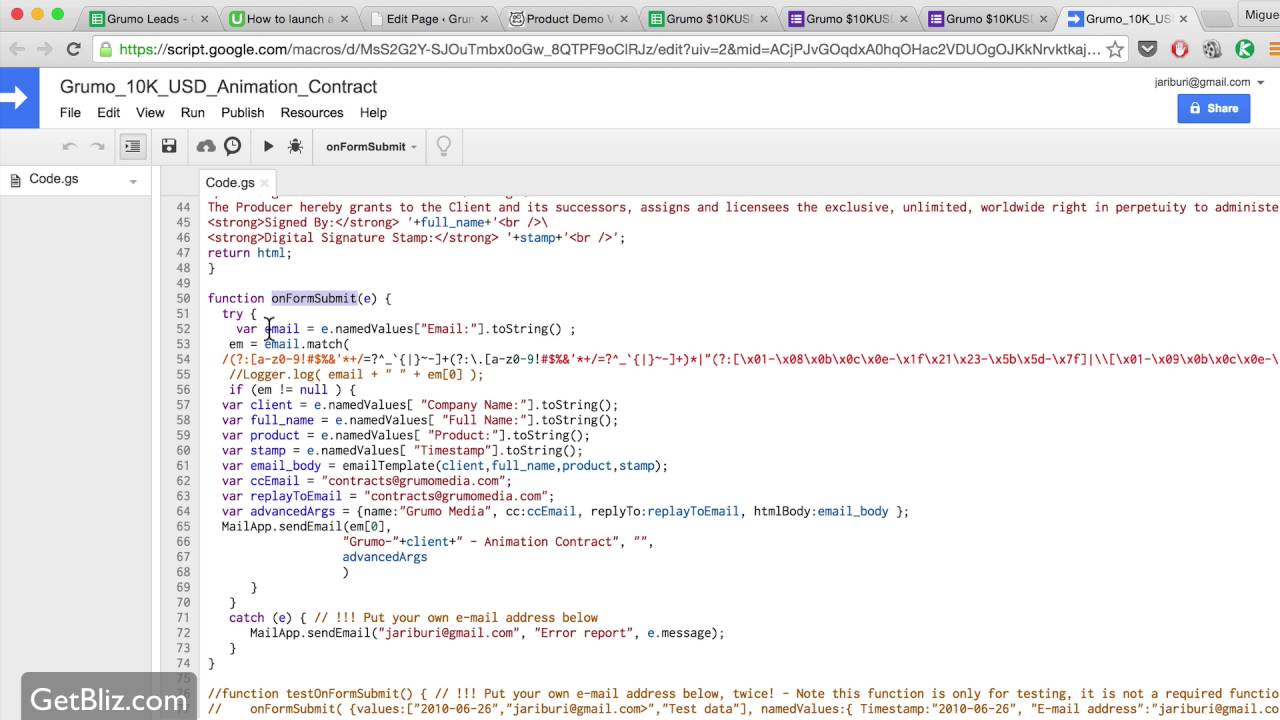The height and width of the screenshot is (720, 1280).
Task: Open the Help menu
Action: pyautogui.click(x=373, y=113)
